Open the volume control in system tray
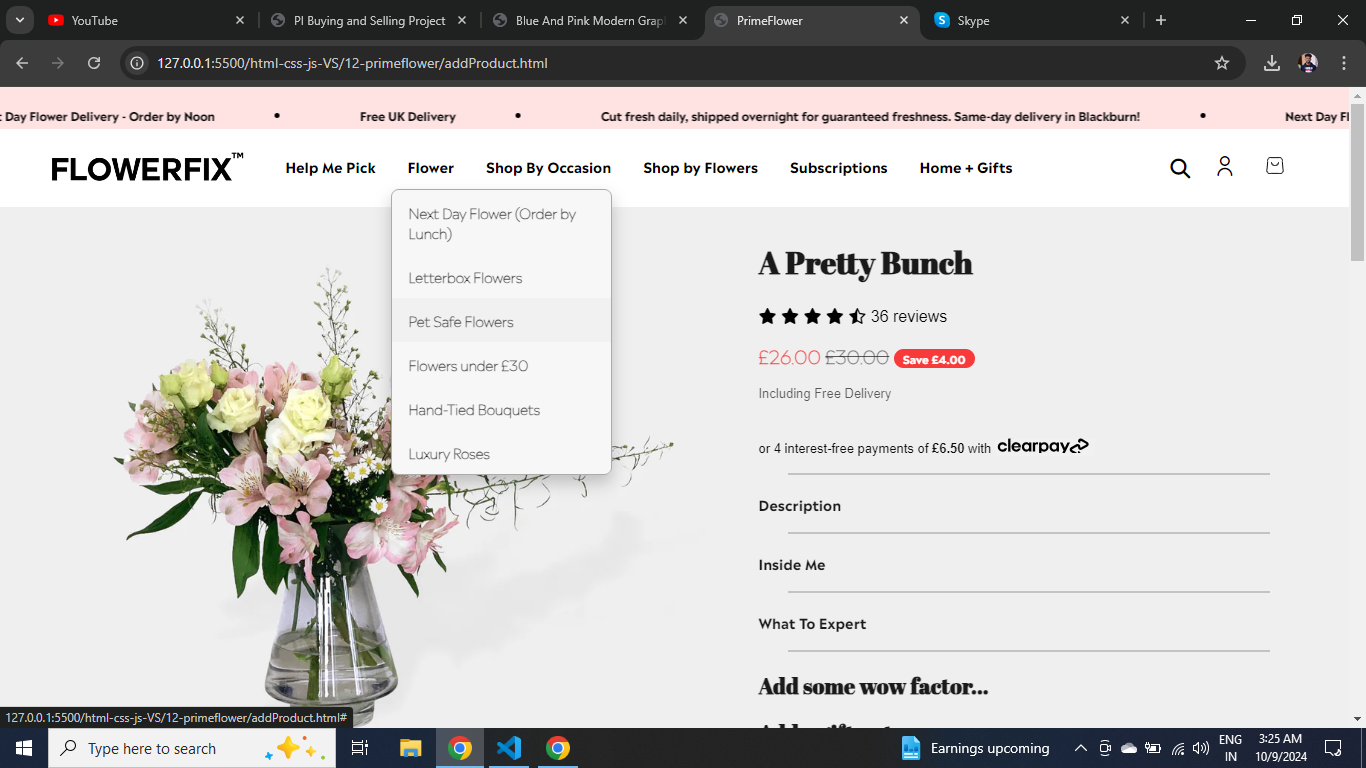 point(1201,748)
